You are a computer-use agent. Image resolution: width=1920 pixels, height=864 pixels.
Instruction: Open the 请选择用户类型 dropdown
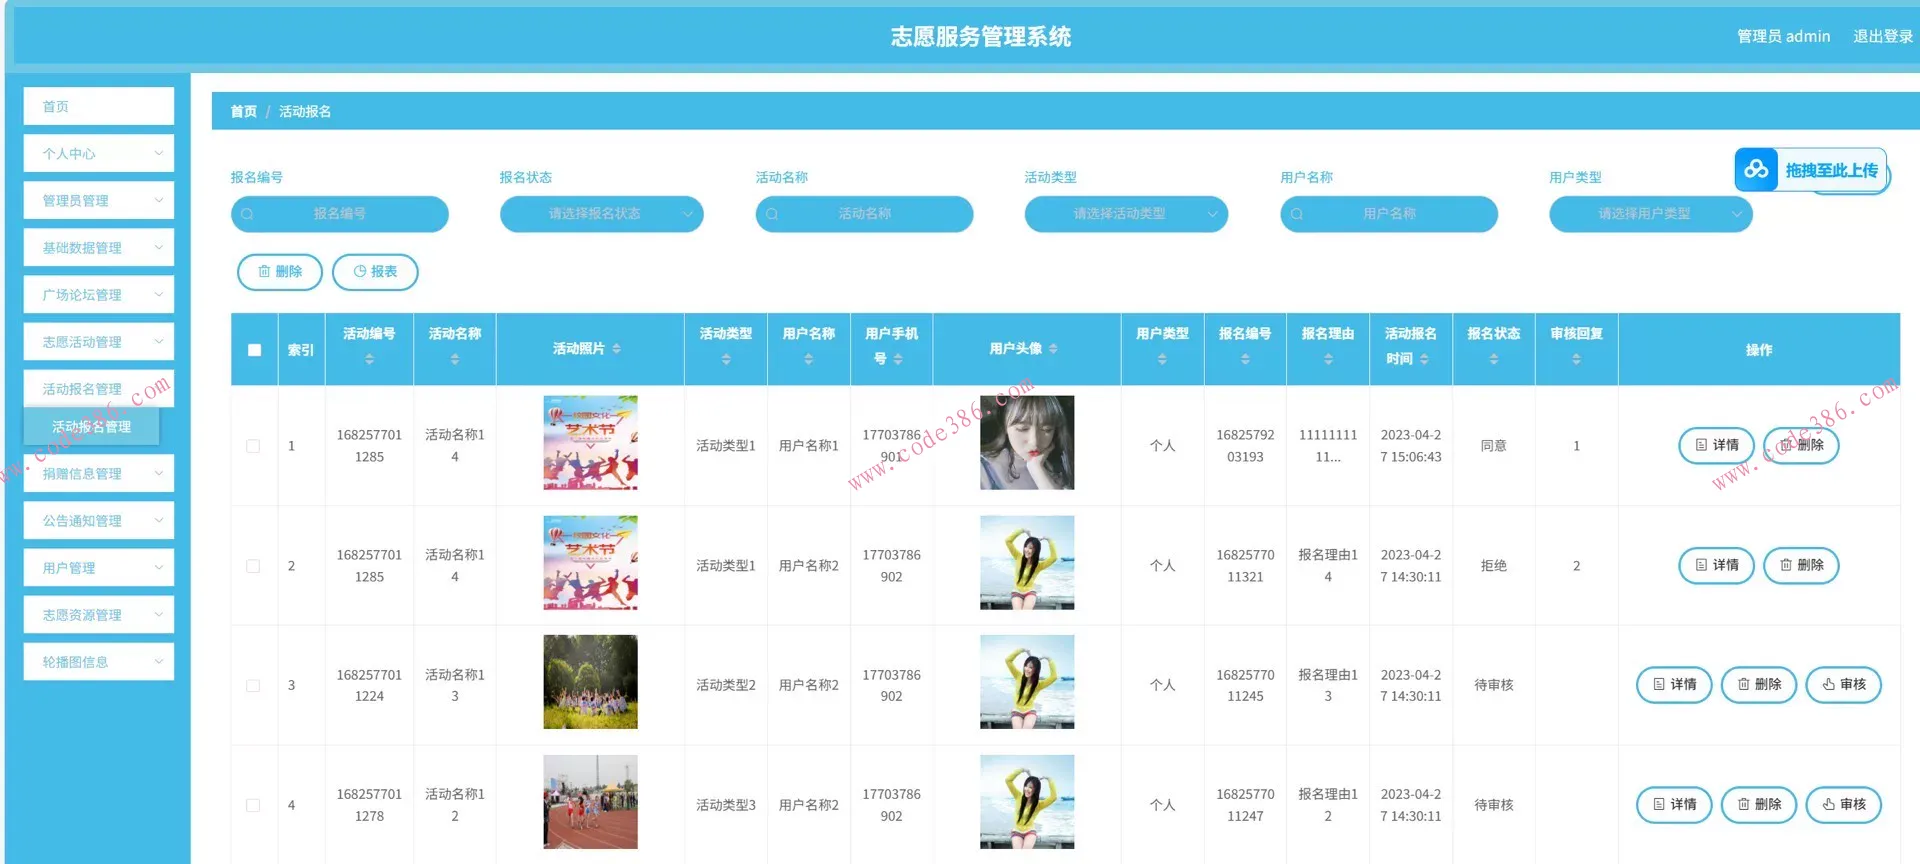pos(1651,214)
